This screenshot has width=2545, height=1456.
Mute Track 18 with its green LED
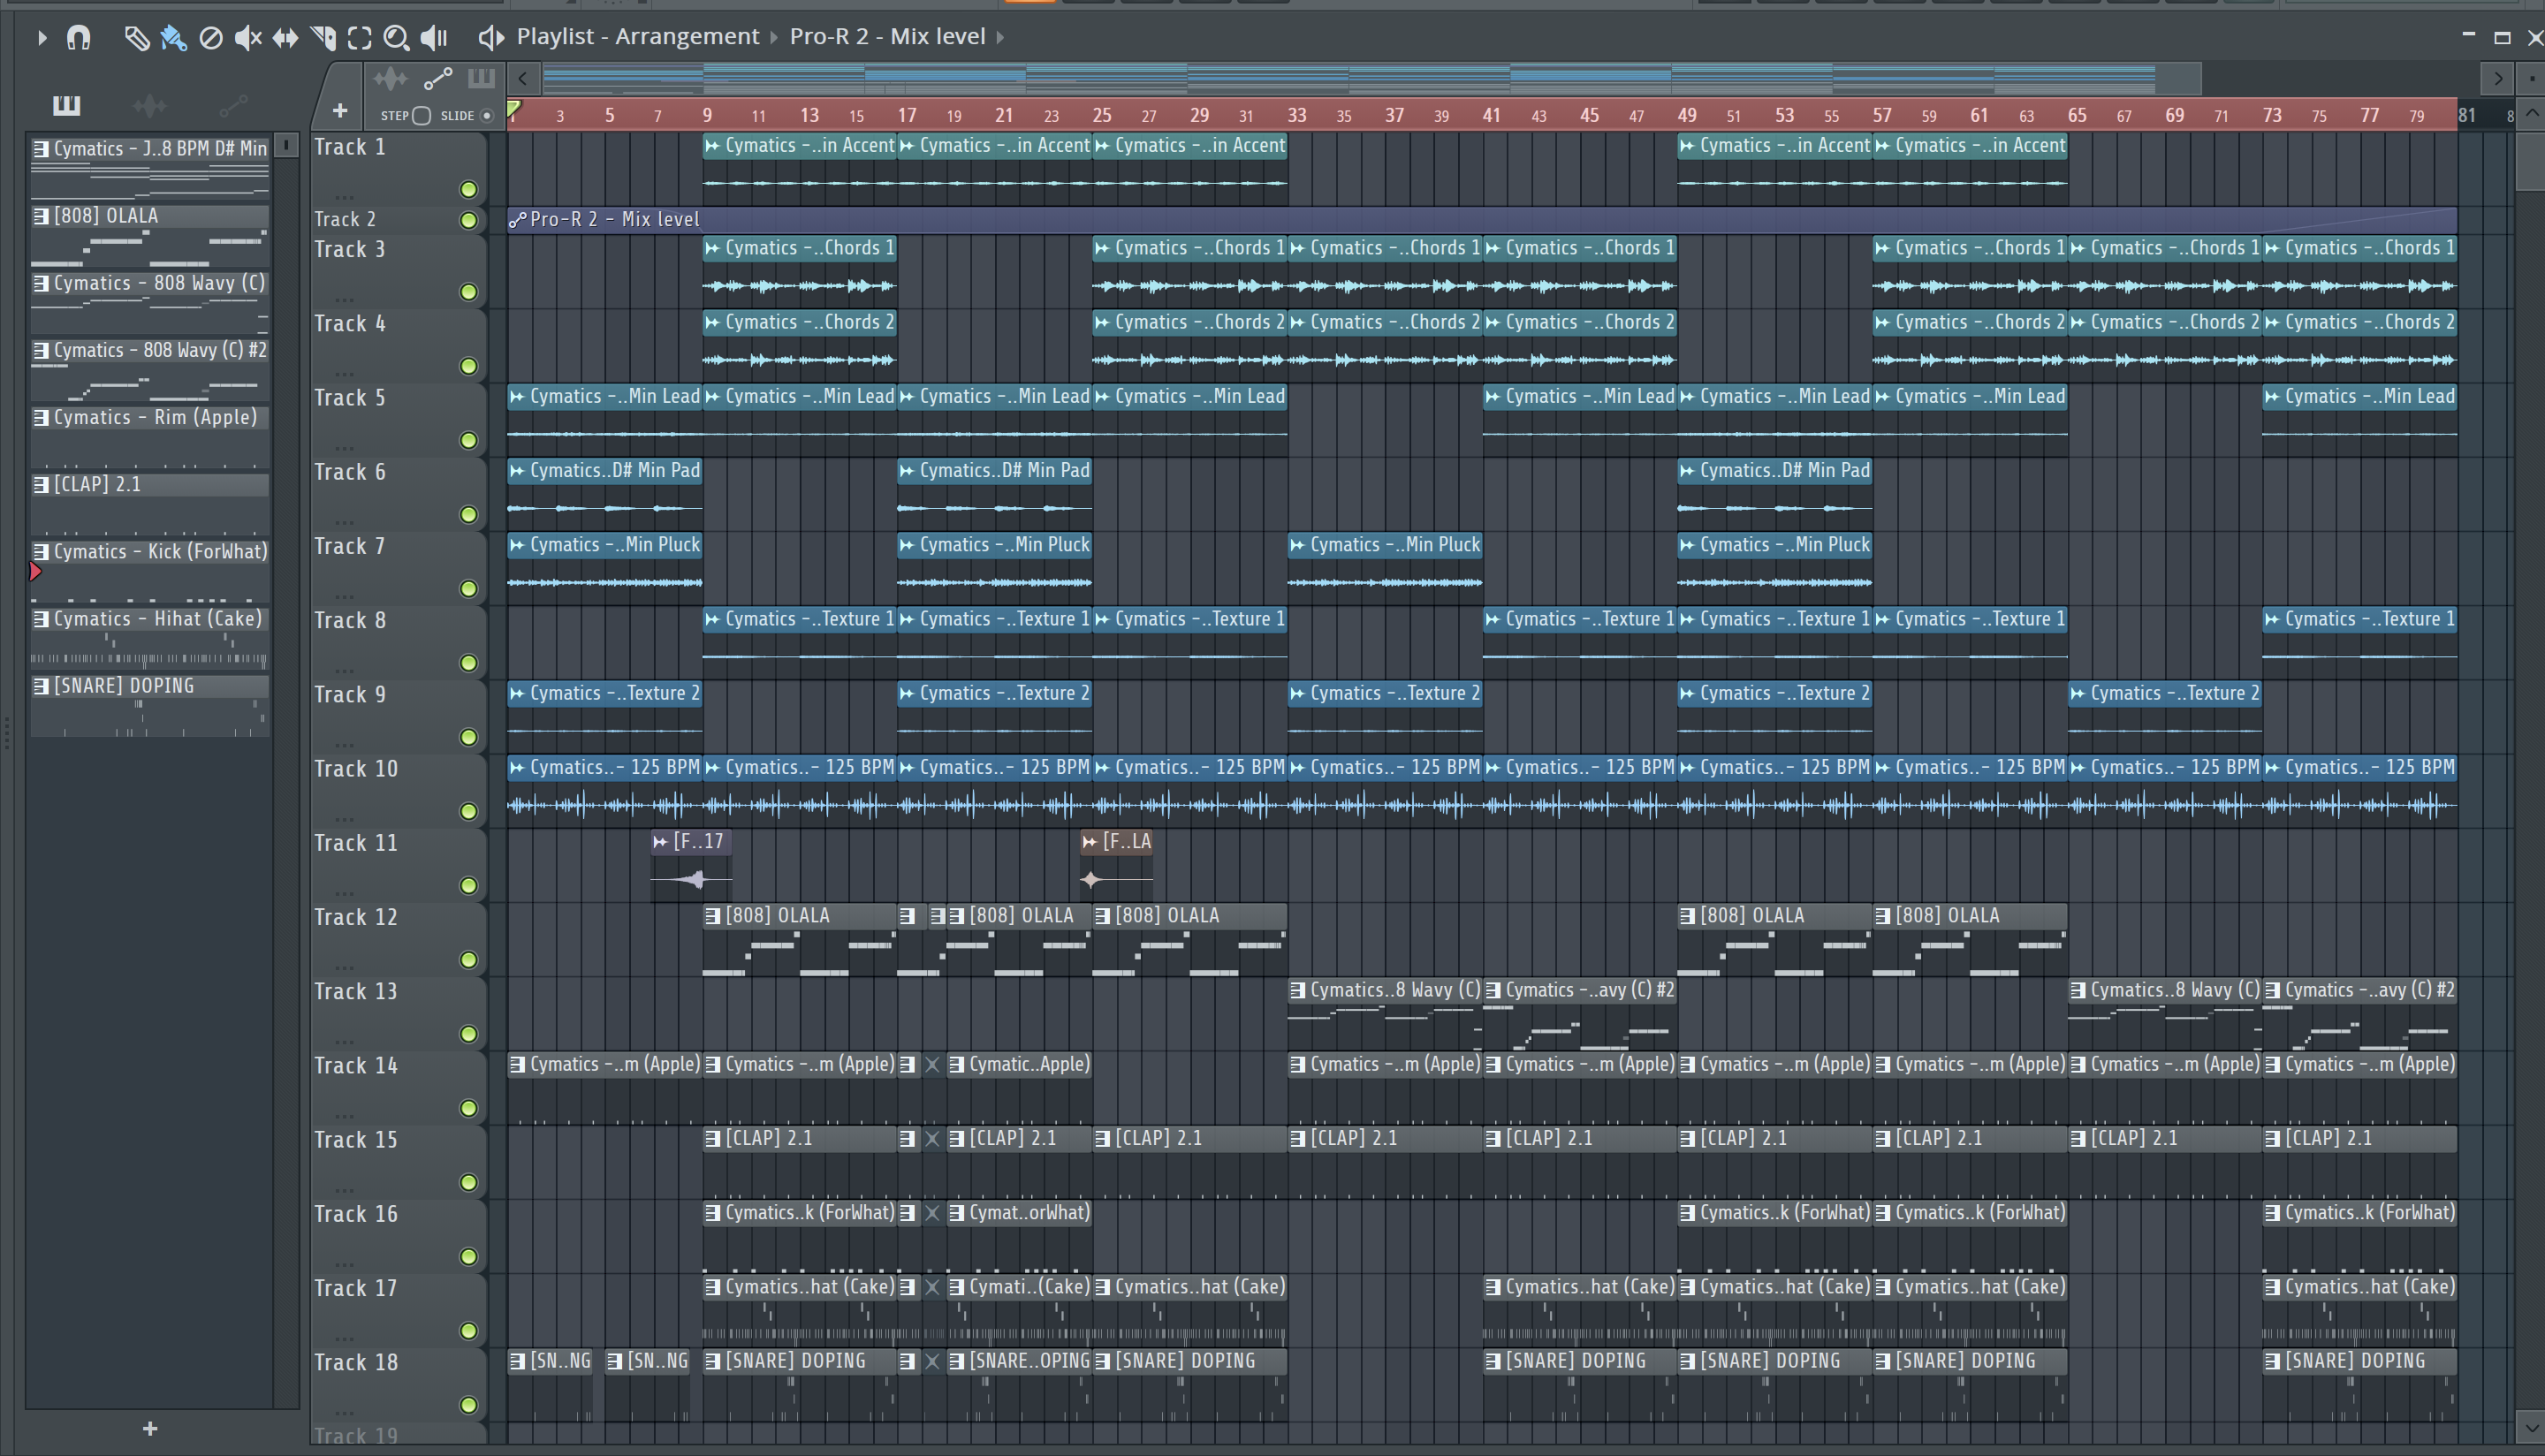coord(468,1405)
